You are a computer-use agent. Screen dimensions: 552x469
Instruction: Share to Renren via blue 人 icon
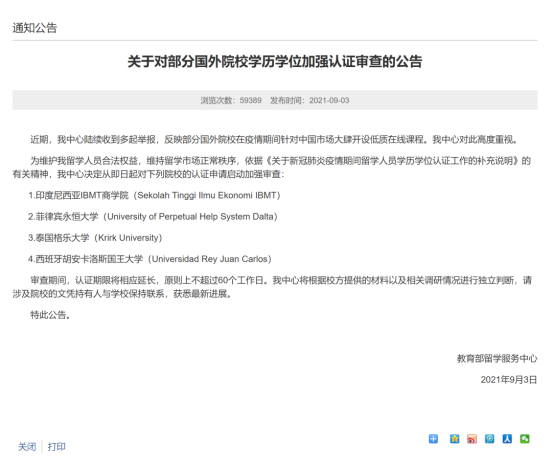pyautogui.click(x=507, y=439)
